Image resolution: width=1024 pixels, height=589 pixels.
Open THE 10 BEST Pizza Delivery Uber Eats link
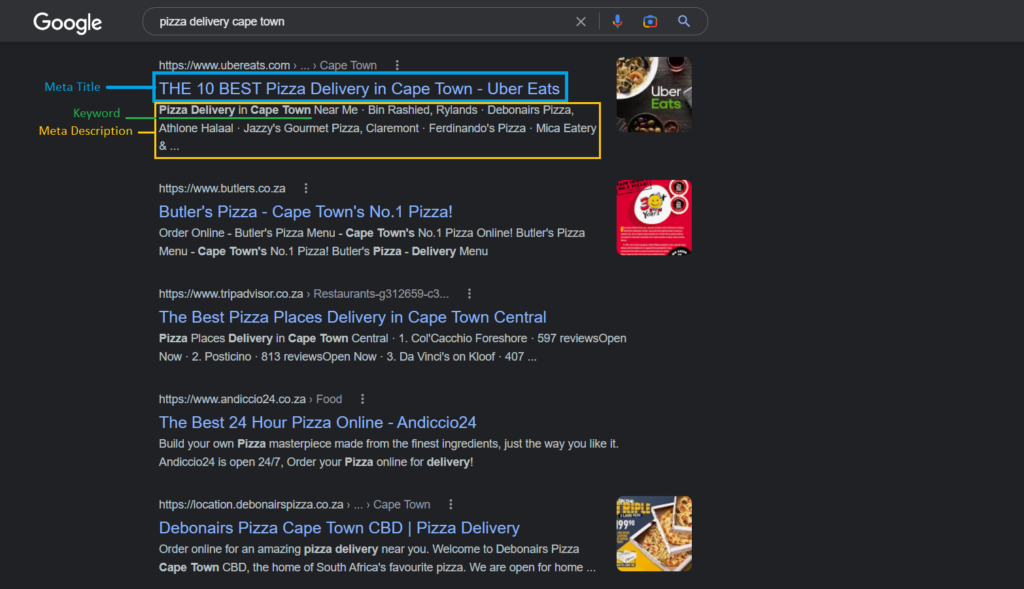tap(359, 88)
